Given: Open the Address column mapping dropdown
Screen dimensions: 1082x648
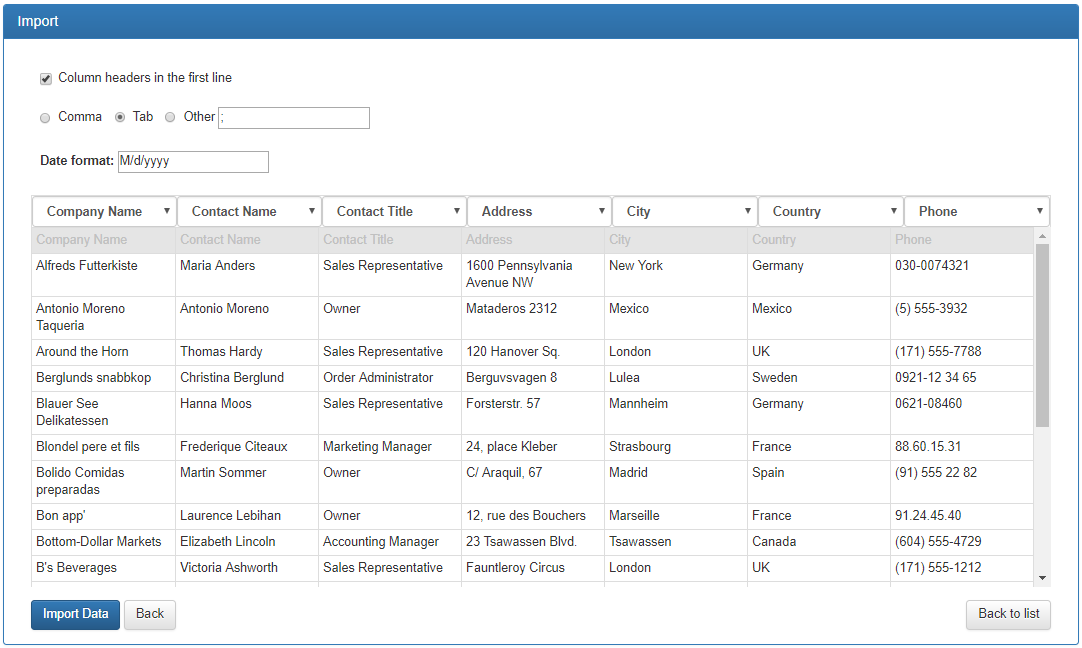Looking at the screenshot, I should (x=601, y=211).
